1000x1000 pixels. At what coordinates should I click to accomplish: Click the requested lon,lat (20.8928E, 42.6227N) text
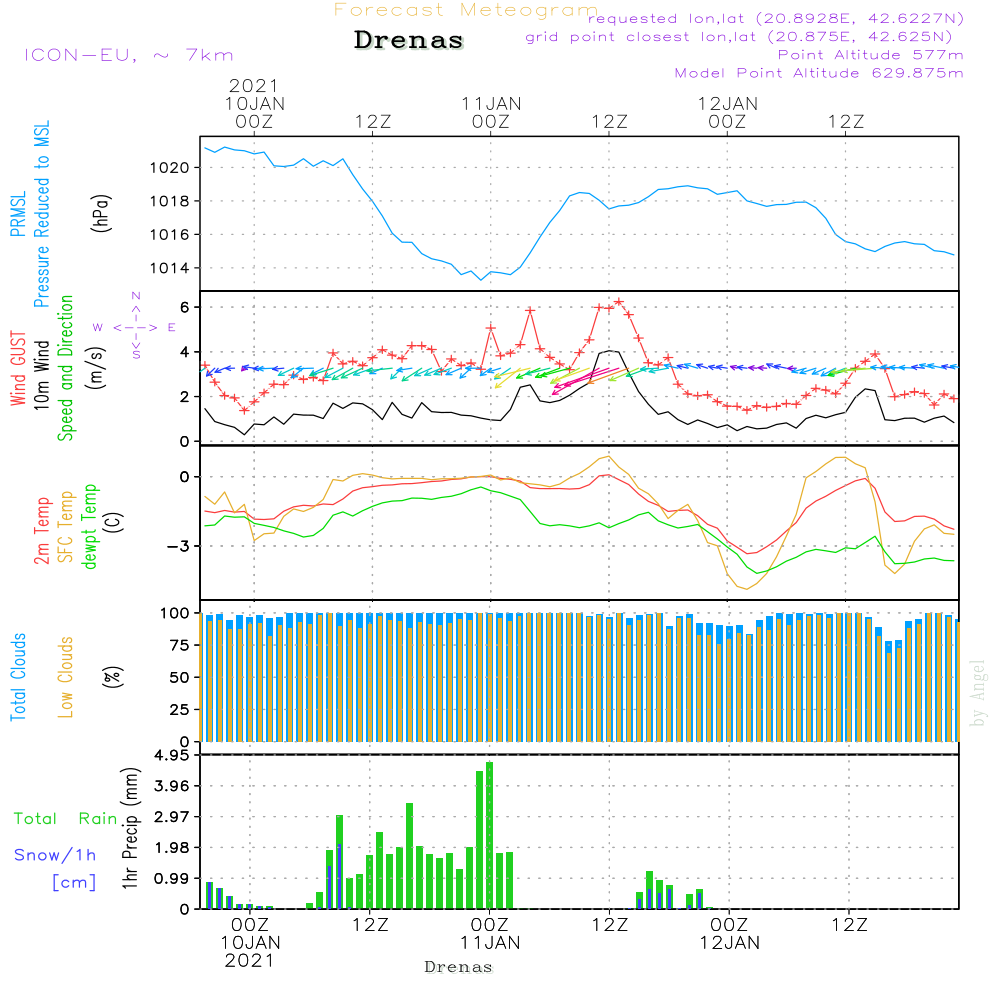[776, 19]
